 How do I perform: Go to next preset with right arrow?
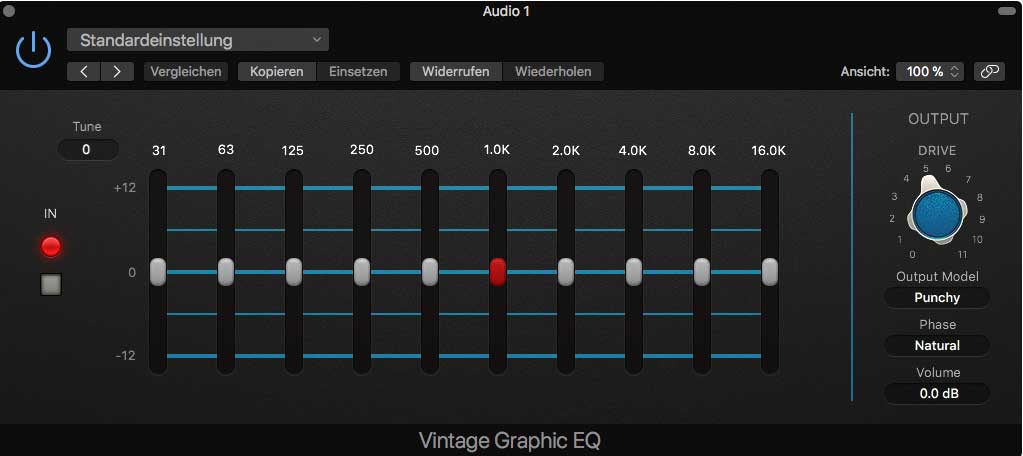(117, 72)
